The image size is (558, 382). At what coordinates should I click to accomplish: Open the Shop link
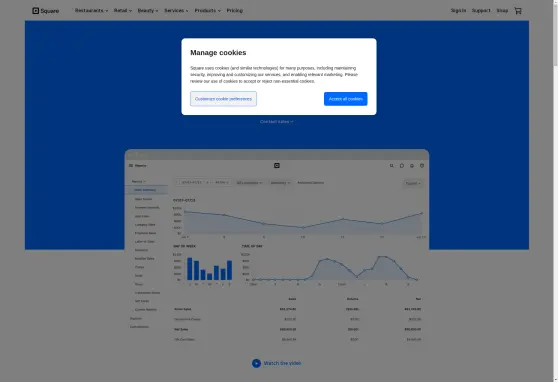502,11
